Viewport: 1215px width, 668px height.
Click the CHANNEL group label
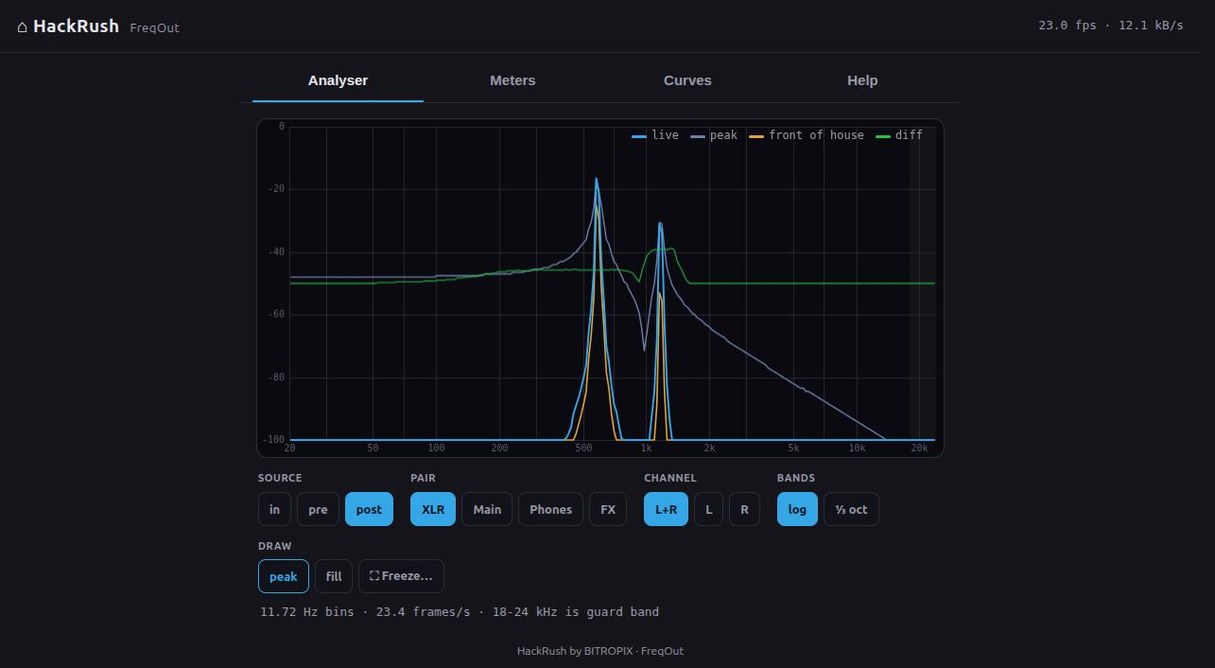[x=670, y=478]
